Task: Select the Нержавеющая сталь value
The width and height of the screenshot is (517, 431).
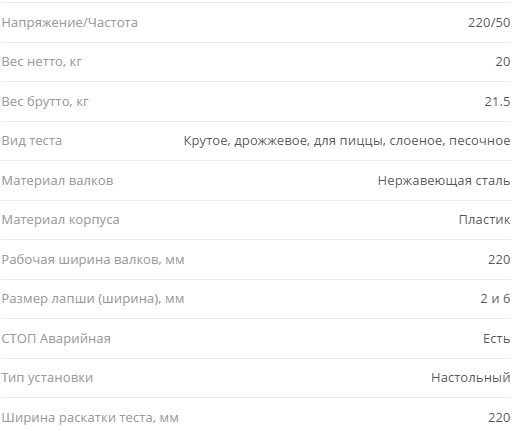Action: click(x=444, y=181)
